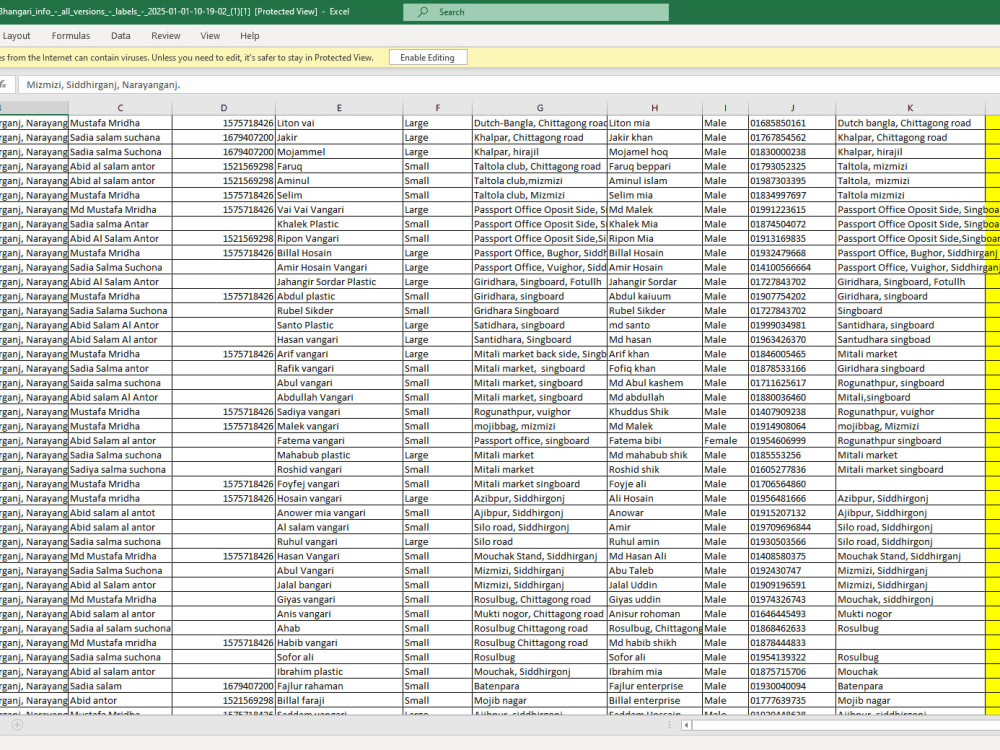Select the cell "Mojammel"
Viewport: 1000px width, 750px height.
pos(339,152)
